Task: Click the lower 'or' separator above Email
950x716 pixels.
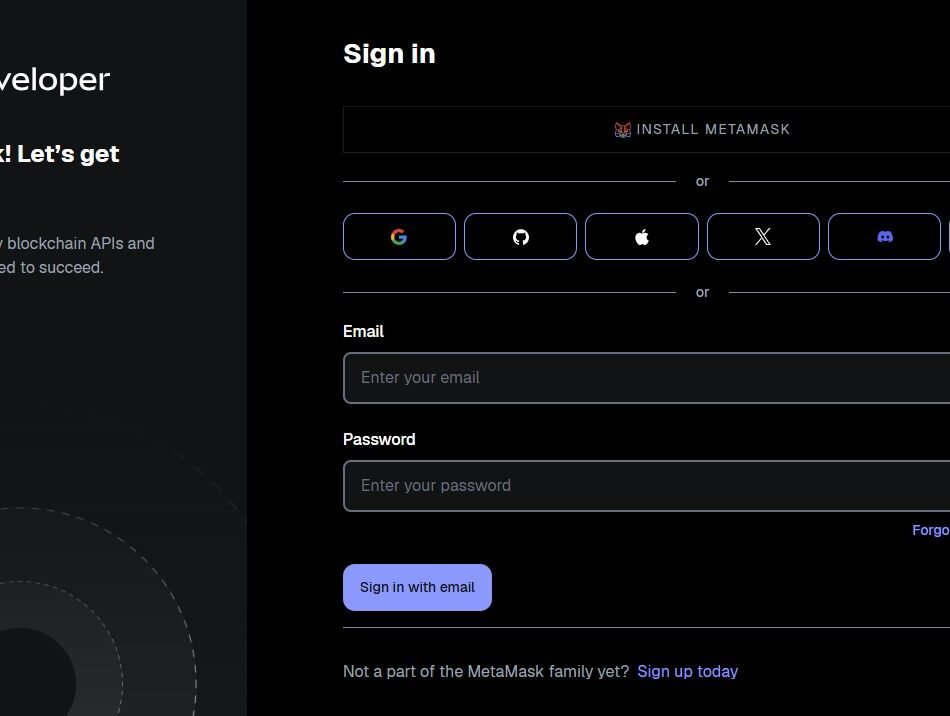Action: click(x=702, y=292)
